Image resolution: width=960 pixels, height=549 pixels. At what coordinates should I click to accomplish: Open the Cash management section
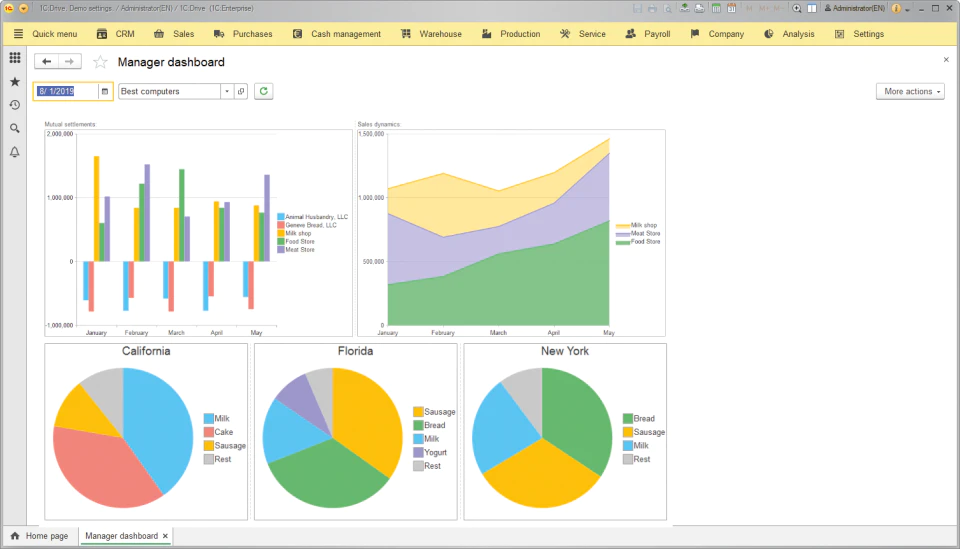pos(337,34)
